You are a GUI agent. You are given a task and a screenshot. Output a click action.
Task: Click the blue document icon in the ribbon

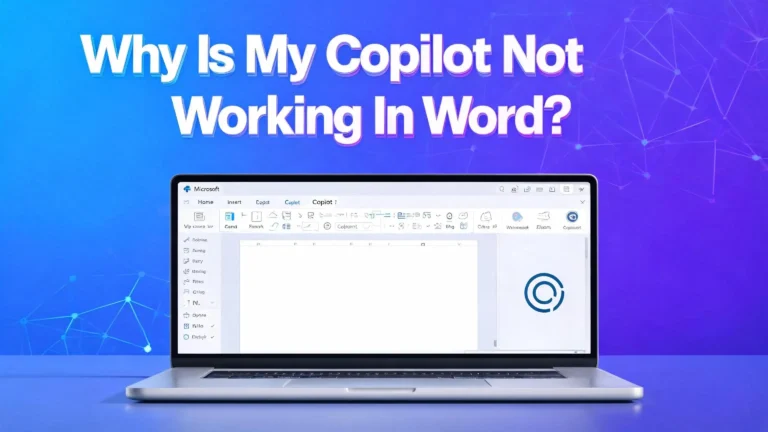coord(229,216)
